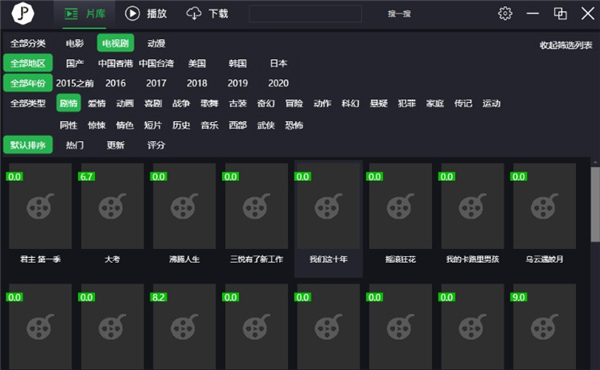Click the app logo in the title bar
Viewport: 600px width, 370px height.
(23, 13)
